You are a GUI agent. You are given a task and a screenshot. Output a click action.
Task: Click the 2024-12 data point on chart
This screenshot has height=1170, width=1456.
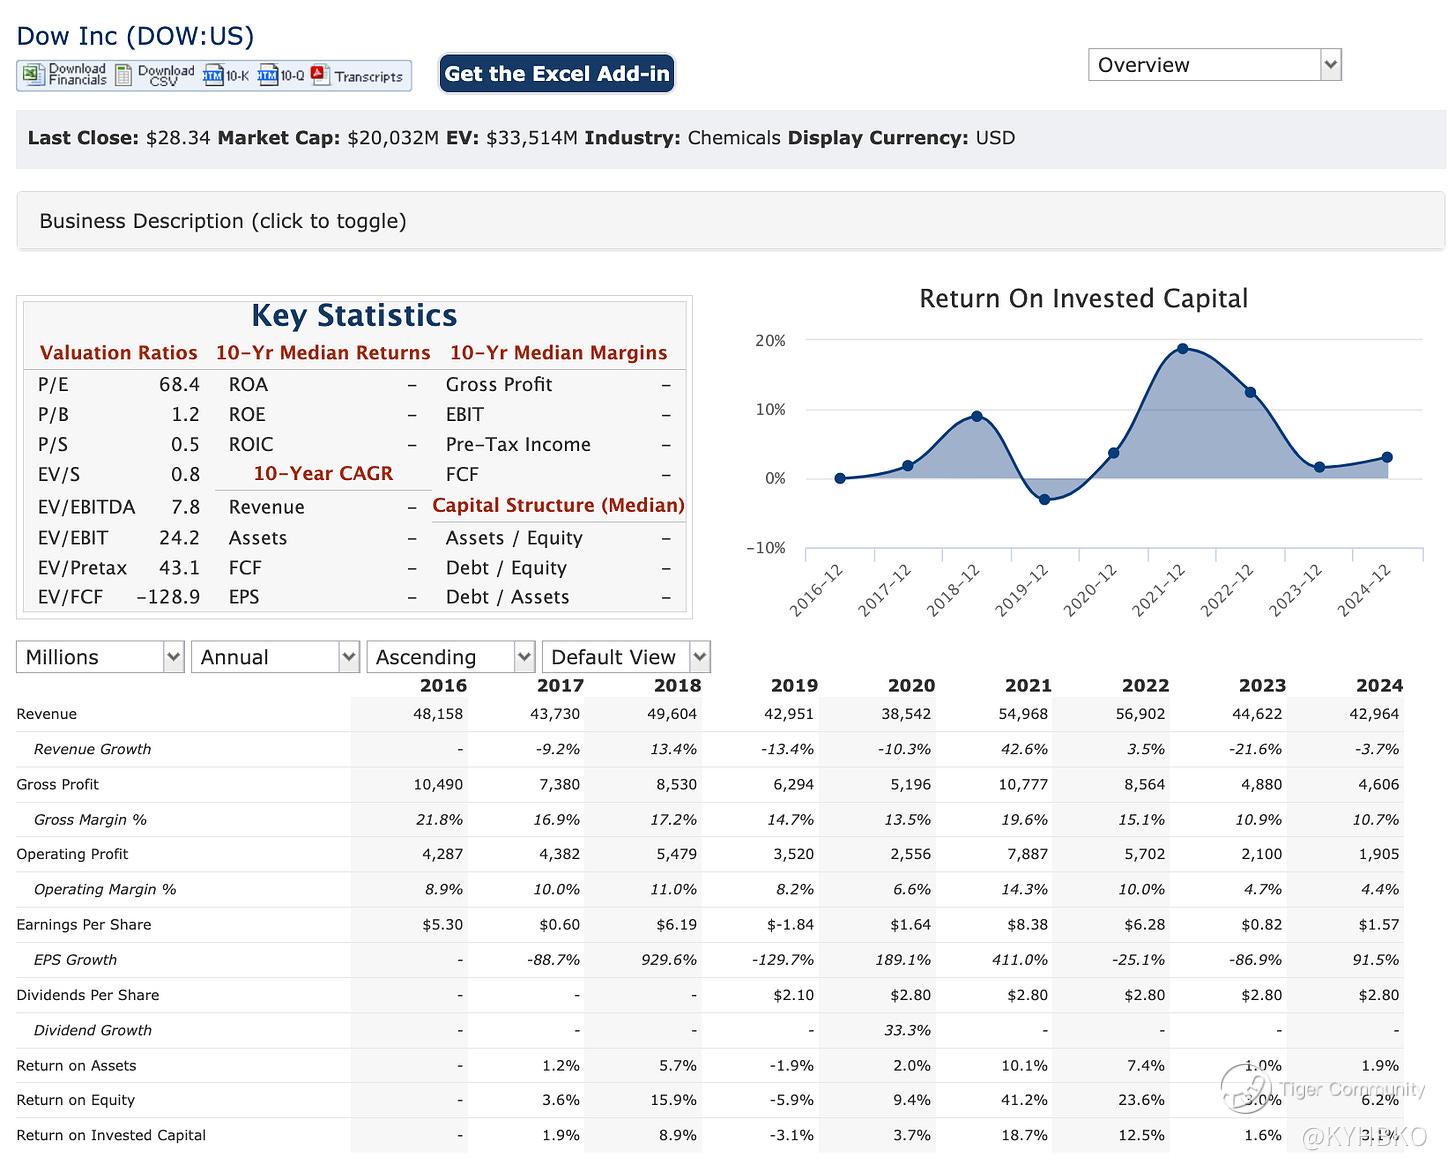[1387, 457]
